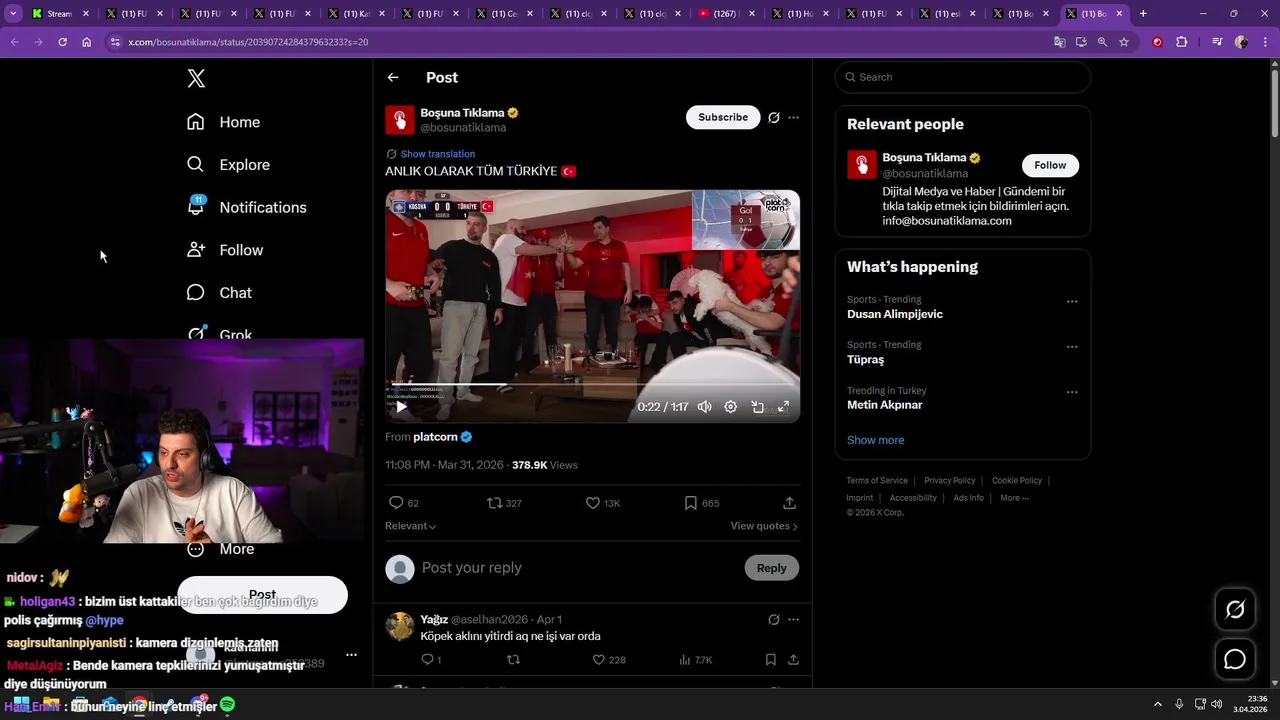Open Chat in the X sidebar
The image size is (1280, 720).
point(220,293)
